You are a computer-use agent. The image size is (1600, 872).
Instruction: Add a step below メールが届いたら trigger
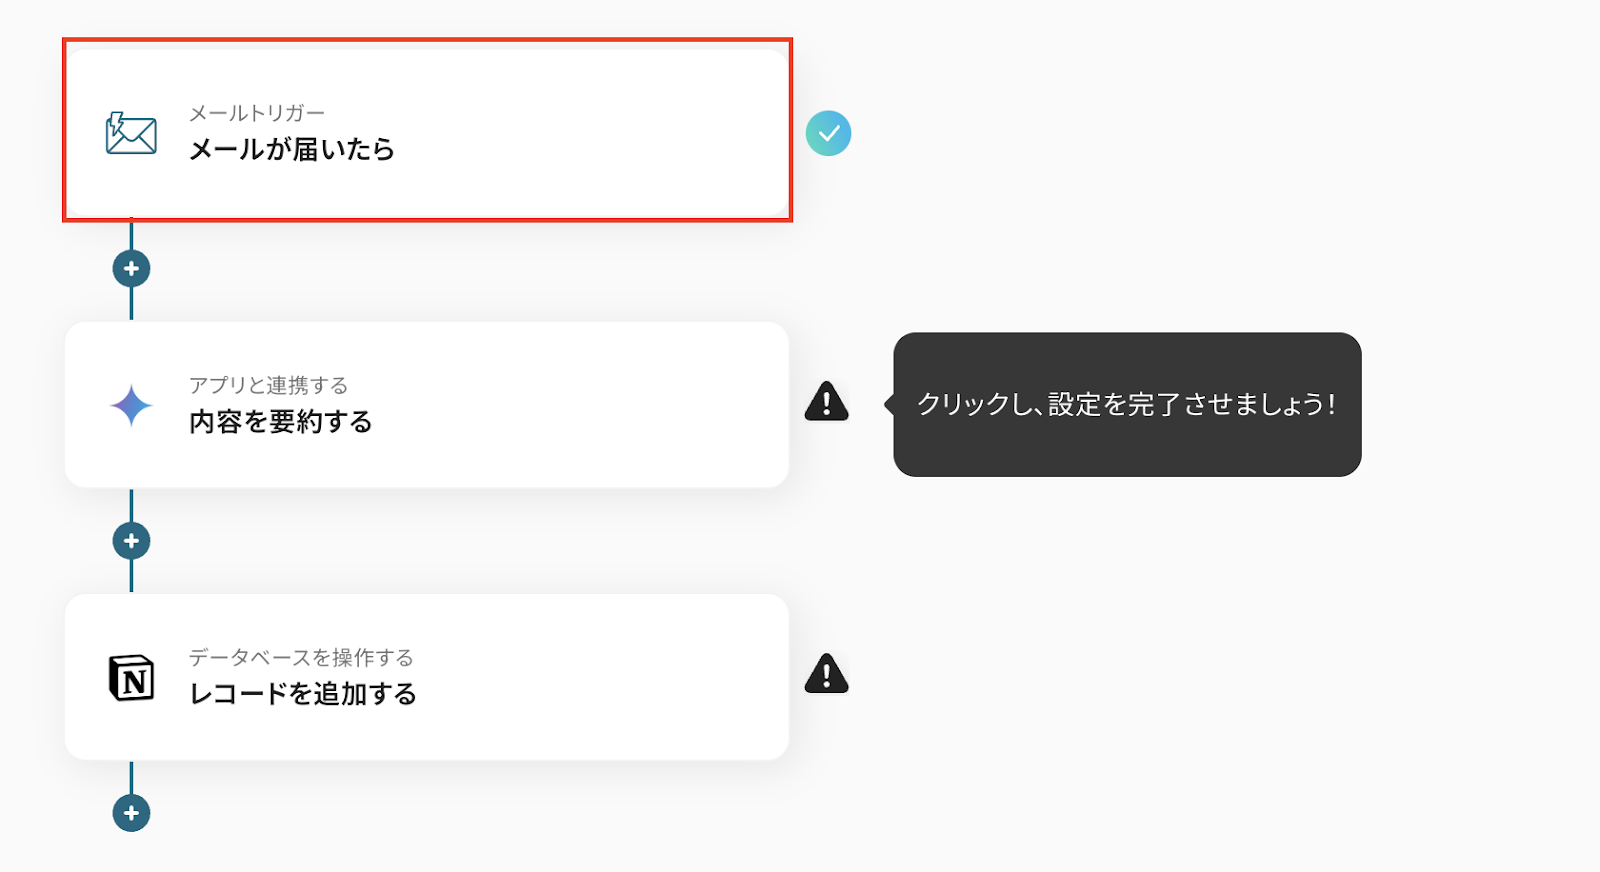coord(131,269)
